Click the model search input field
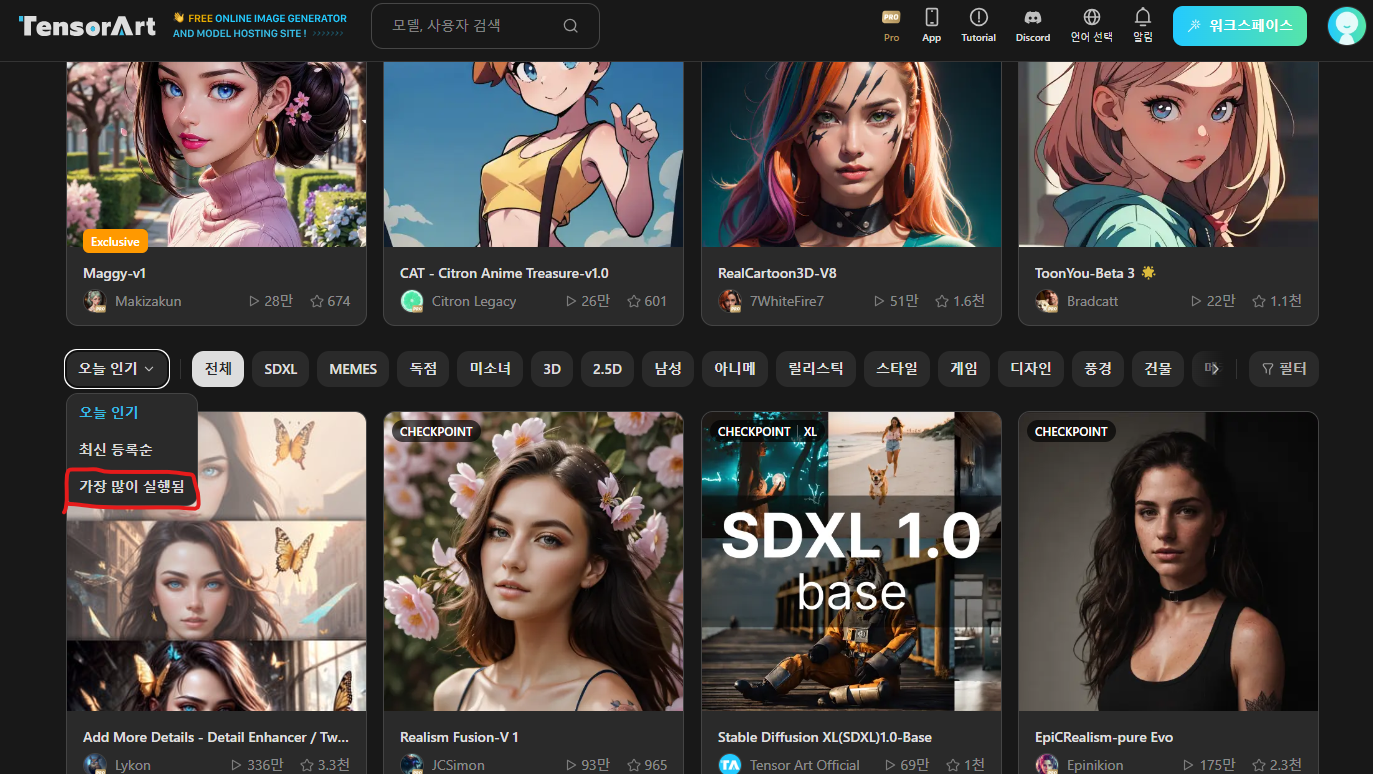The width and height of the screenshot is (1373, 774). pos(485,26)
